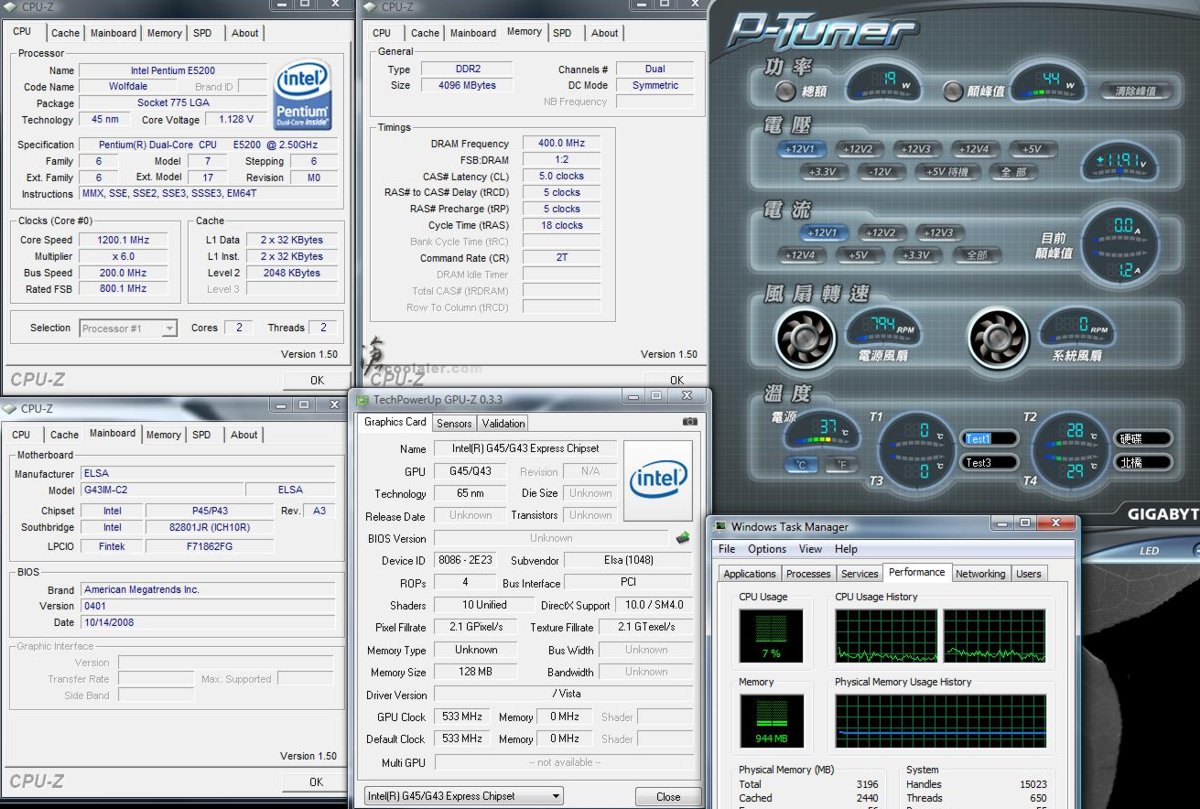Image resolution: width=1200 pixels, height=809 pixels.
Task: Switch to the Sensors tab in GPU-Z
Action: coord(454,423)
